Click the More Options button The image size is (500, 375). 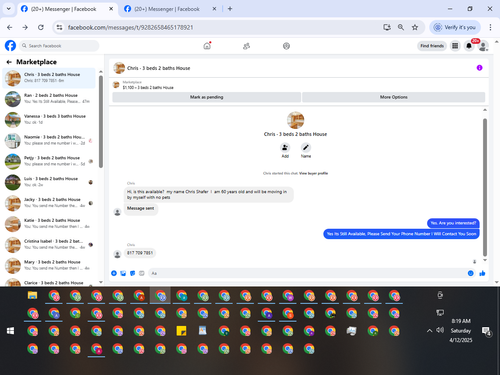pos(394,97)
